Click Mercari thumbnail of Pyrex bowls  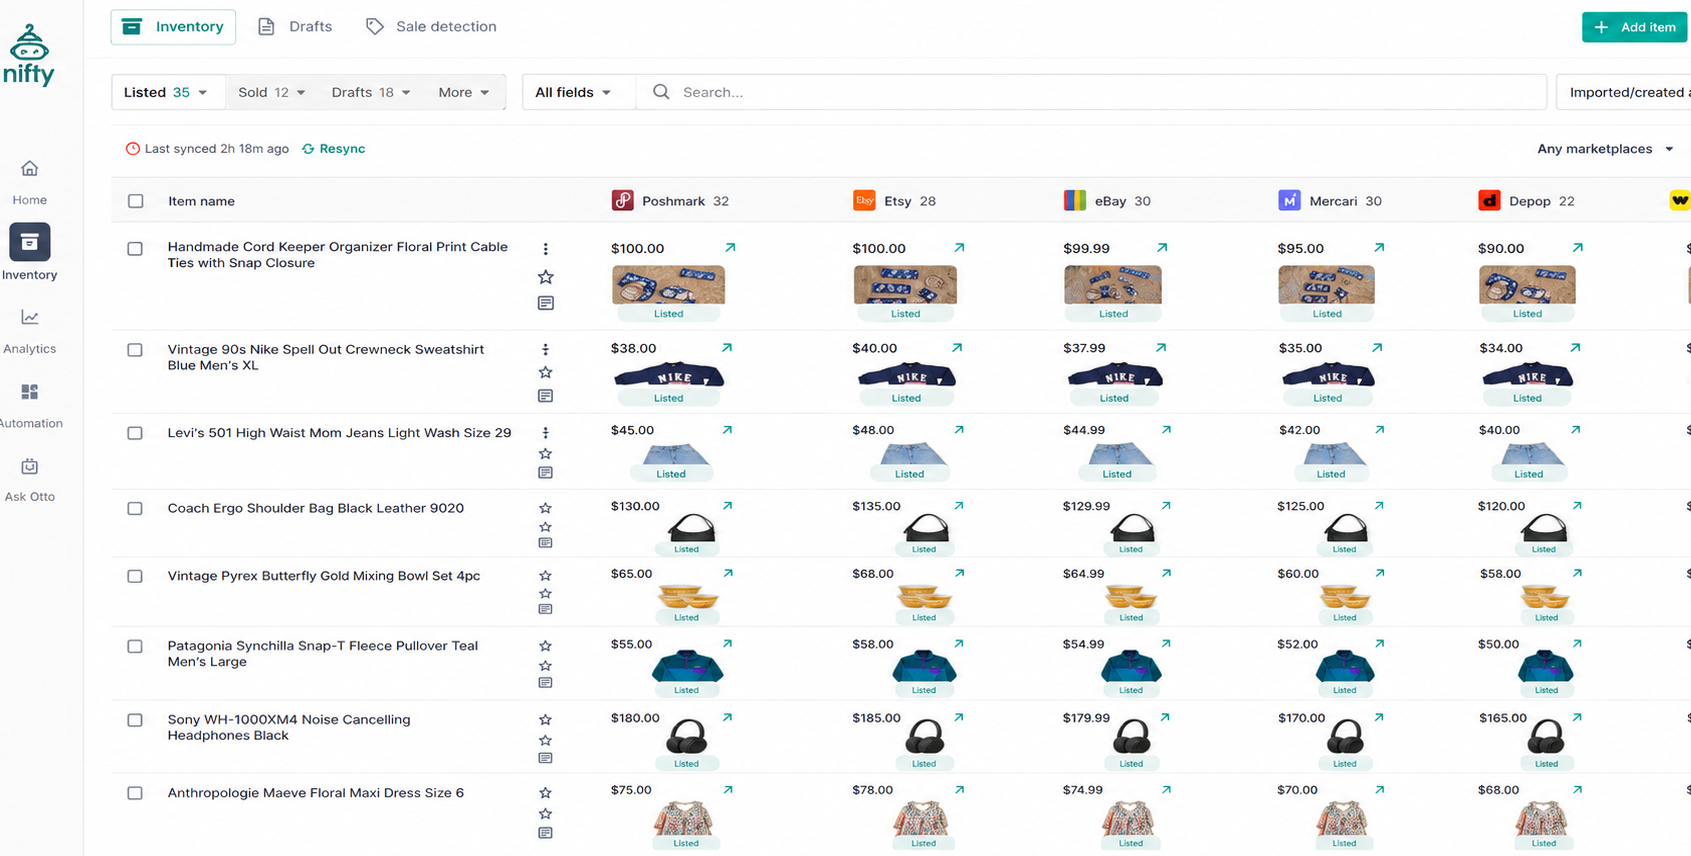pos(1345,597)
